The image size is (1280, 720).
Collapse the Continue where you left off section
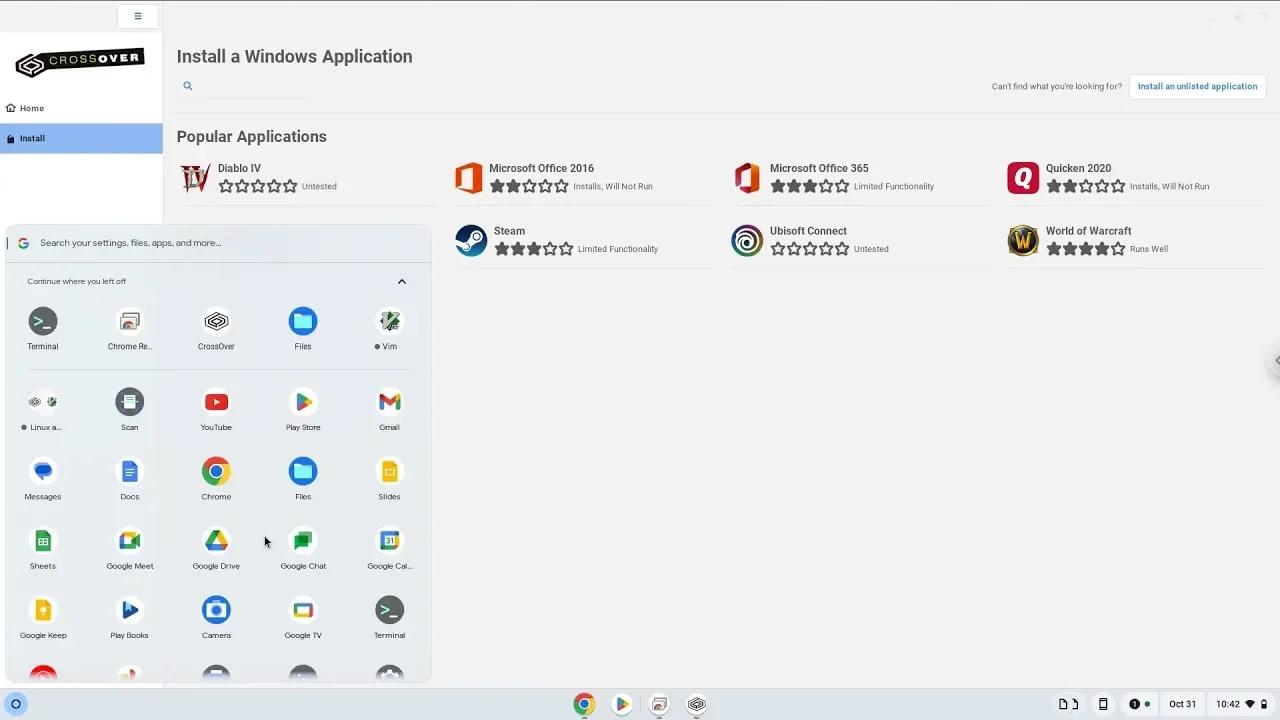[401, 281]
